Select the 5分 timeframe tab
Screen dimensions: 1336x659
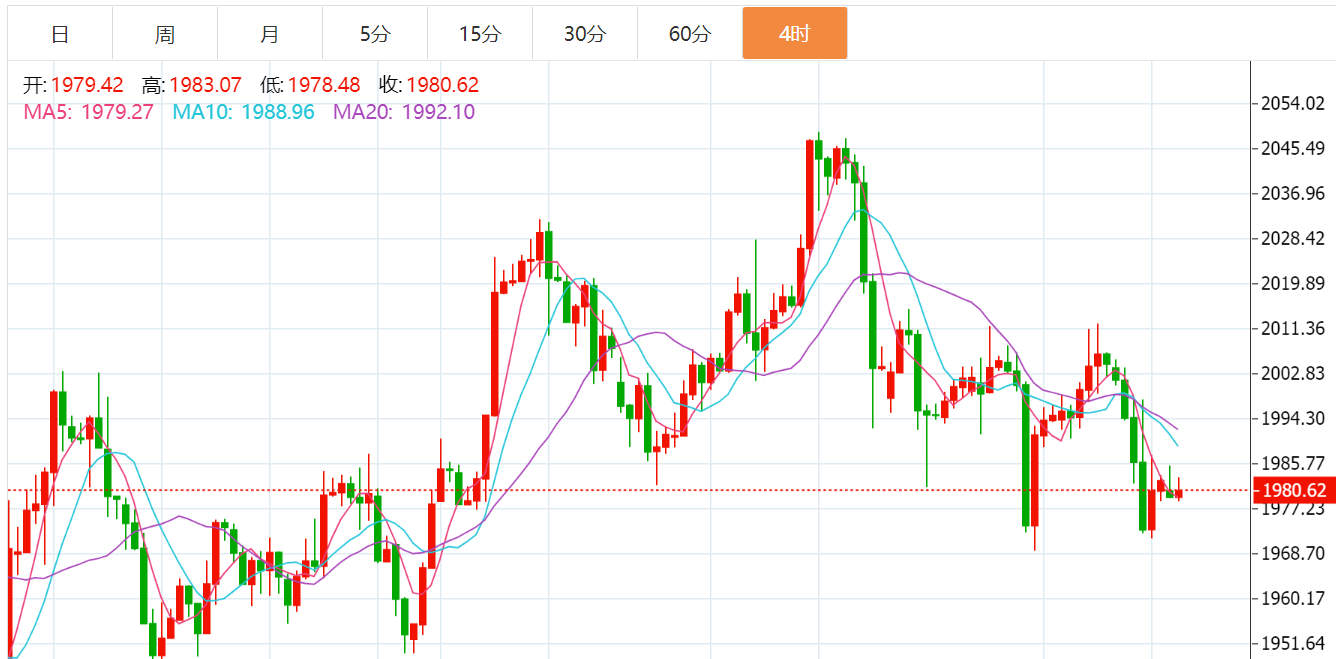(x=375, y=33)
